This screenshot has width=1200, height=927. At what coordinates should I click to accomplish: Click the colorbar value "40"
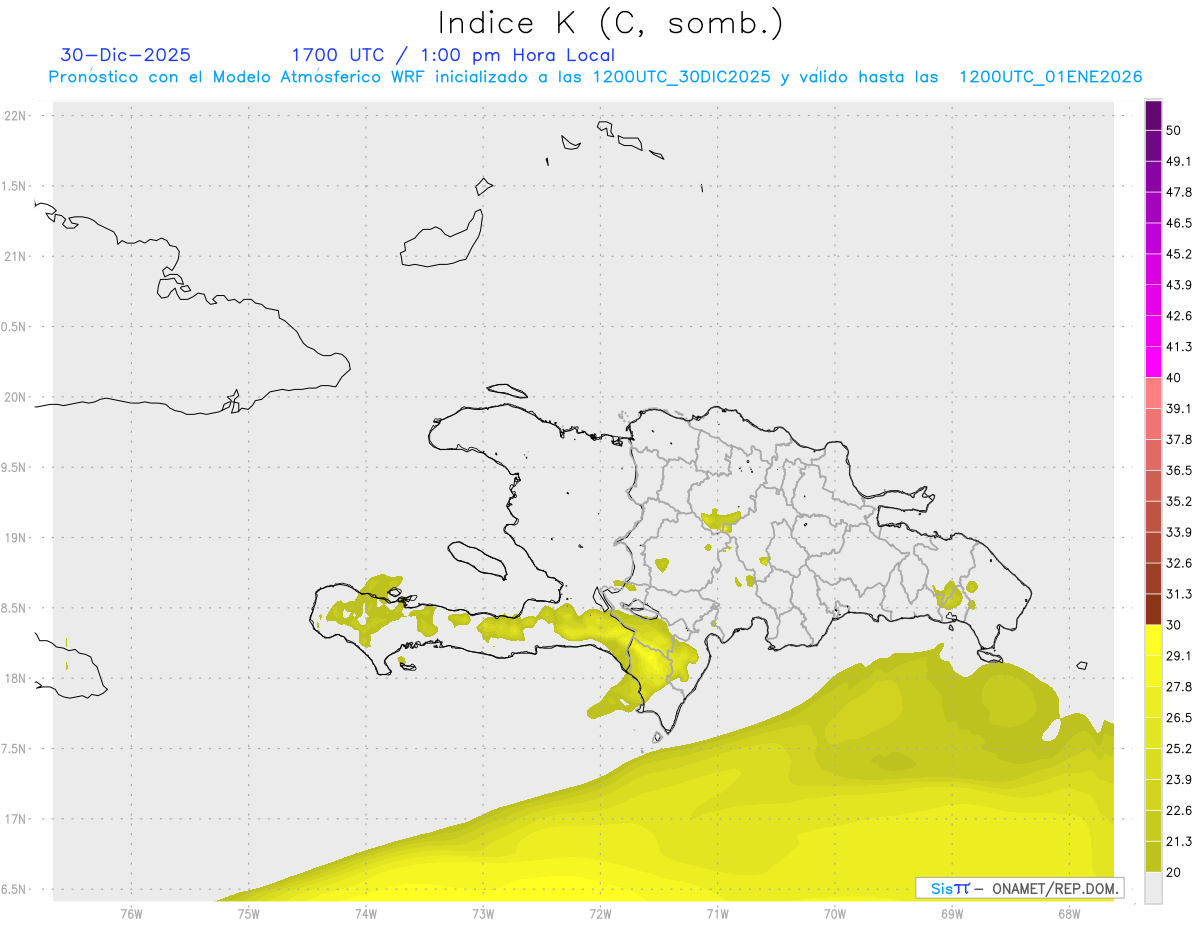[1174, 377]
